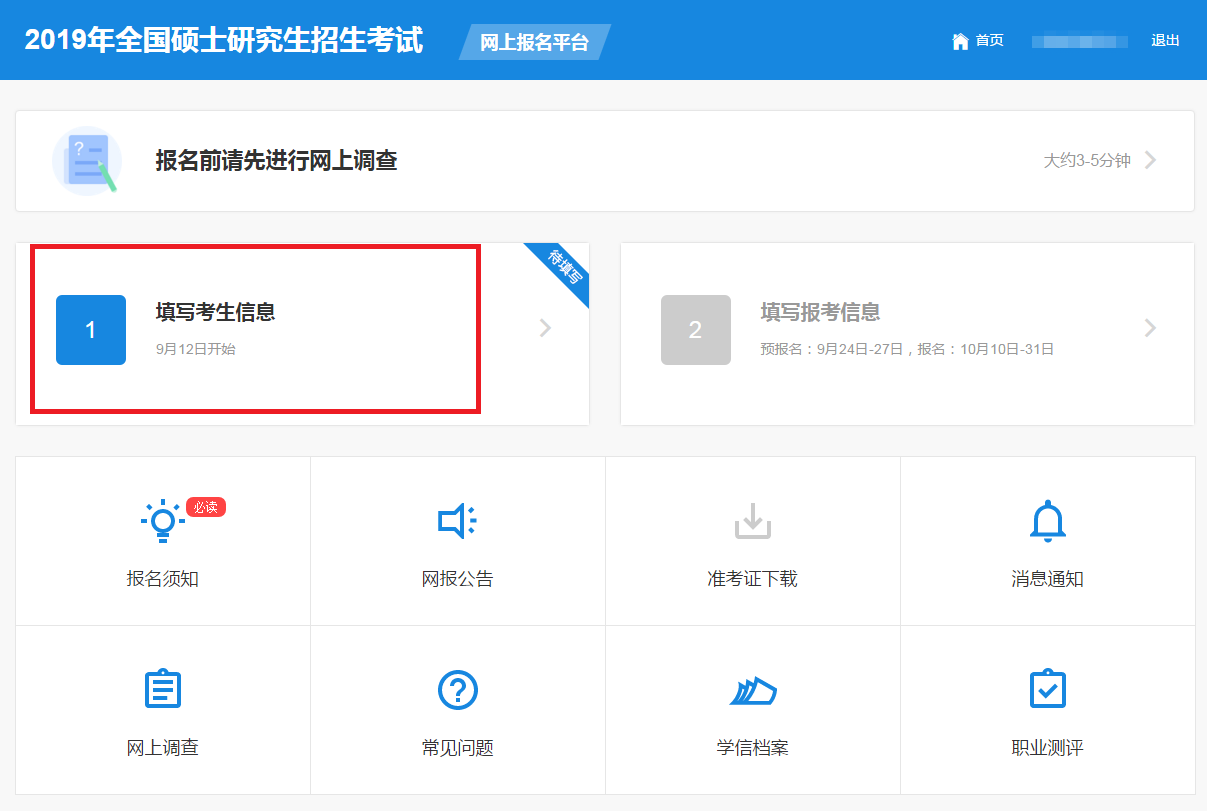This screenshot has height=811, width=1207.
Task: Click the download icon for 准考证下载
Action: [752, 521]
